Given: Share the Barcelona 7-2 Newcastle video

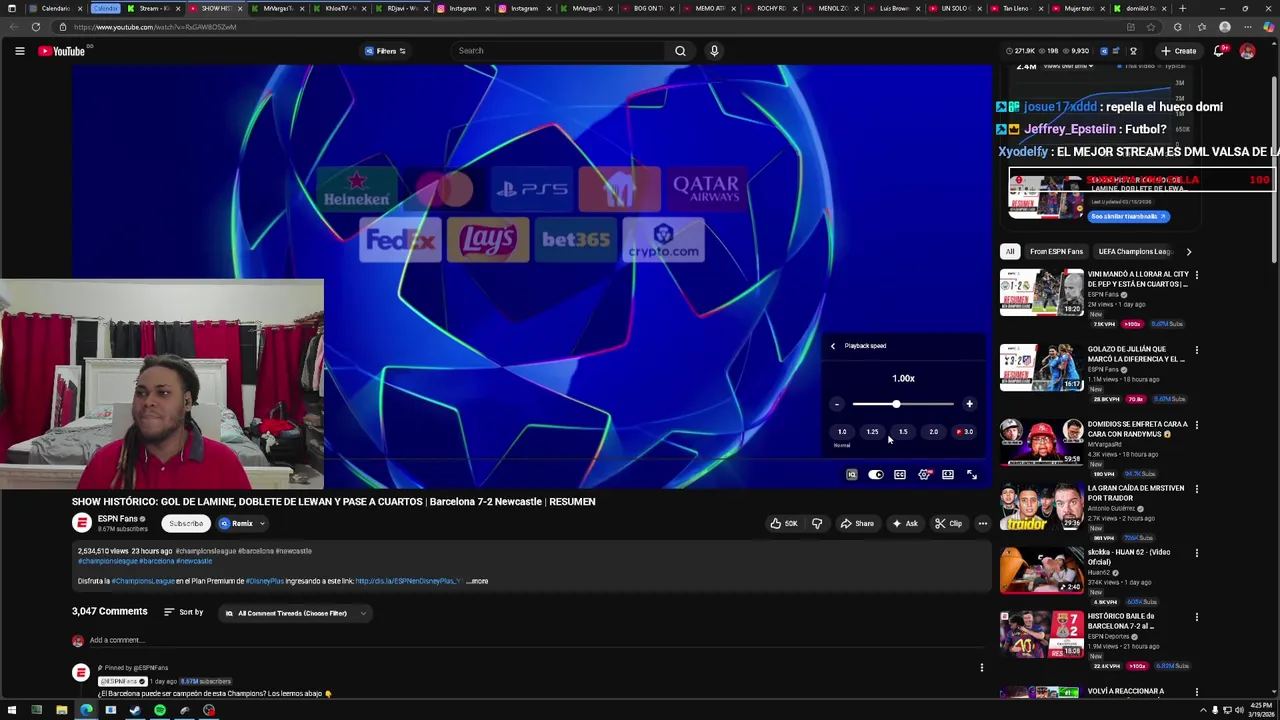Looking at the screenshot, I should coord(857,523).
